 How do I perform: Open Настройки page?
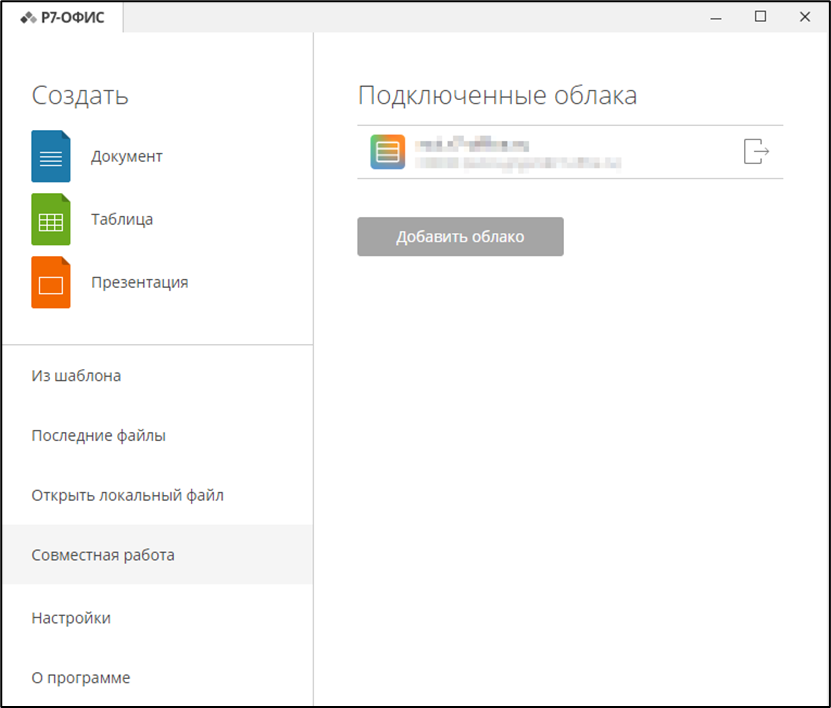[x=157, y=618]
